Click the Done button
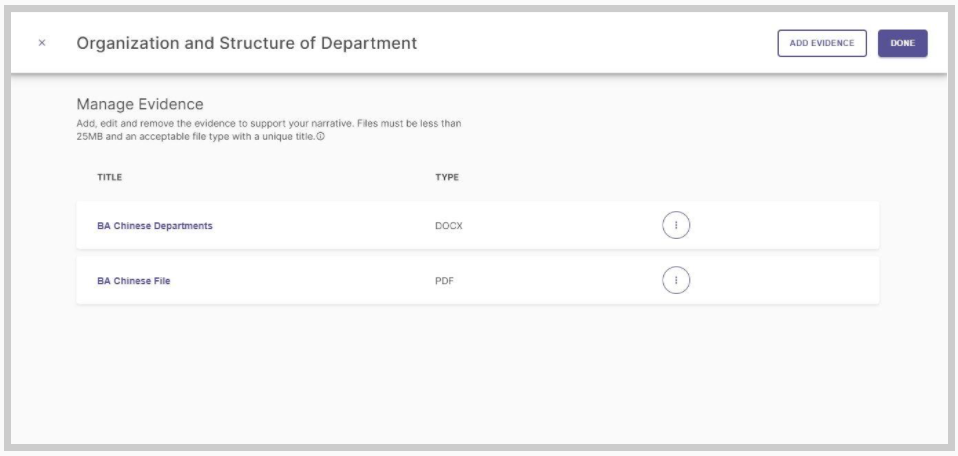Screen dimensions: 958x456 tap(902, 43)
